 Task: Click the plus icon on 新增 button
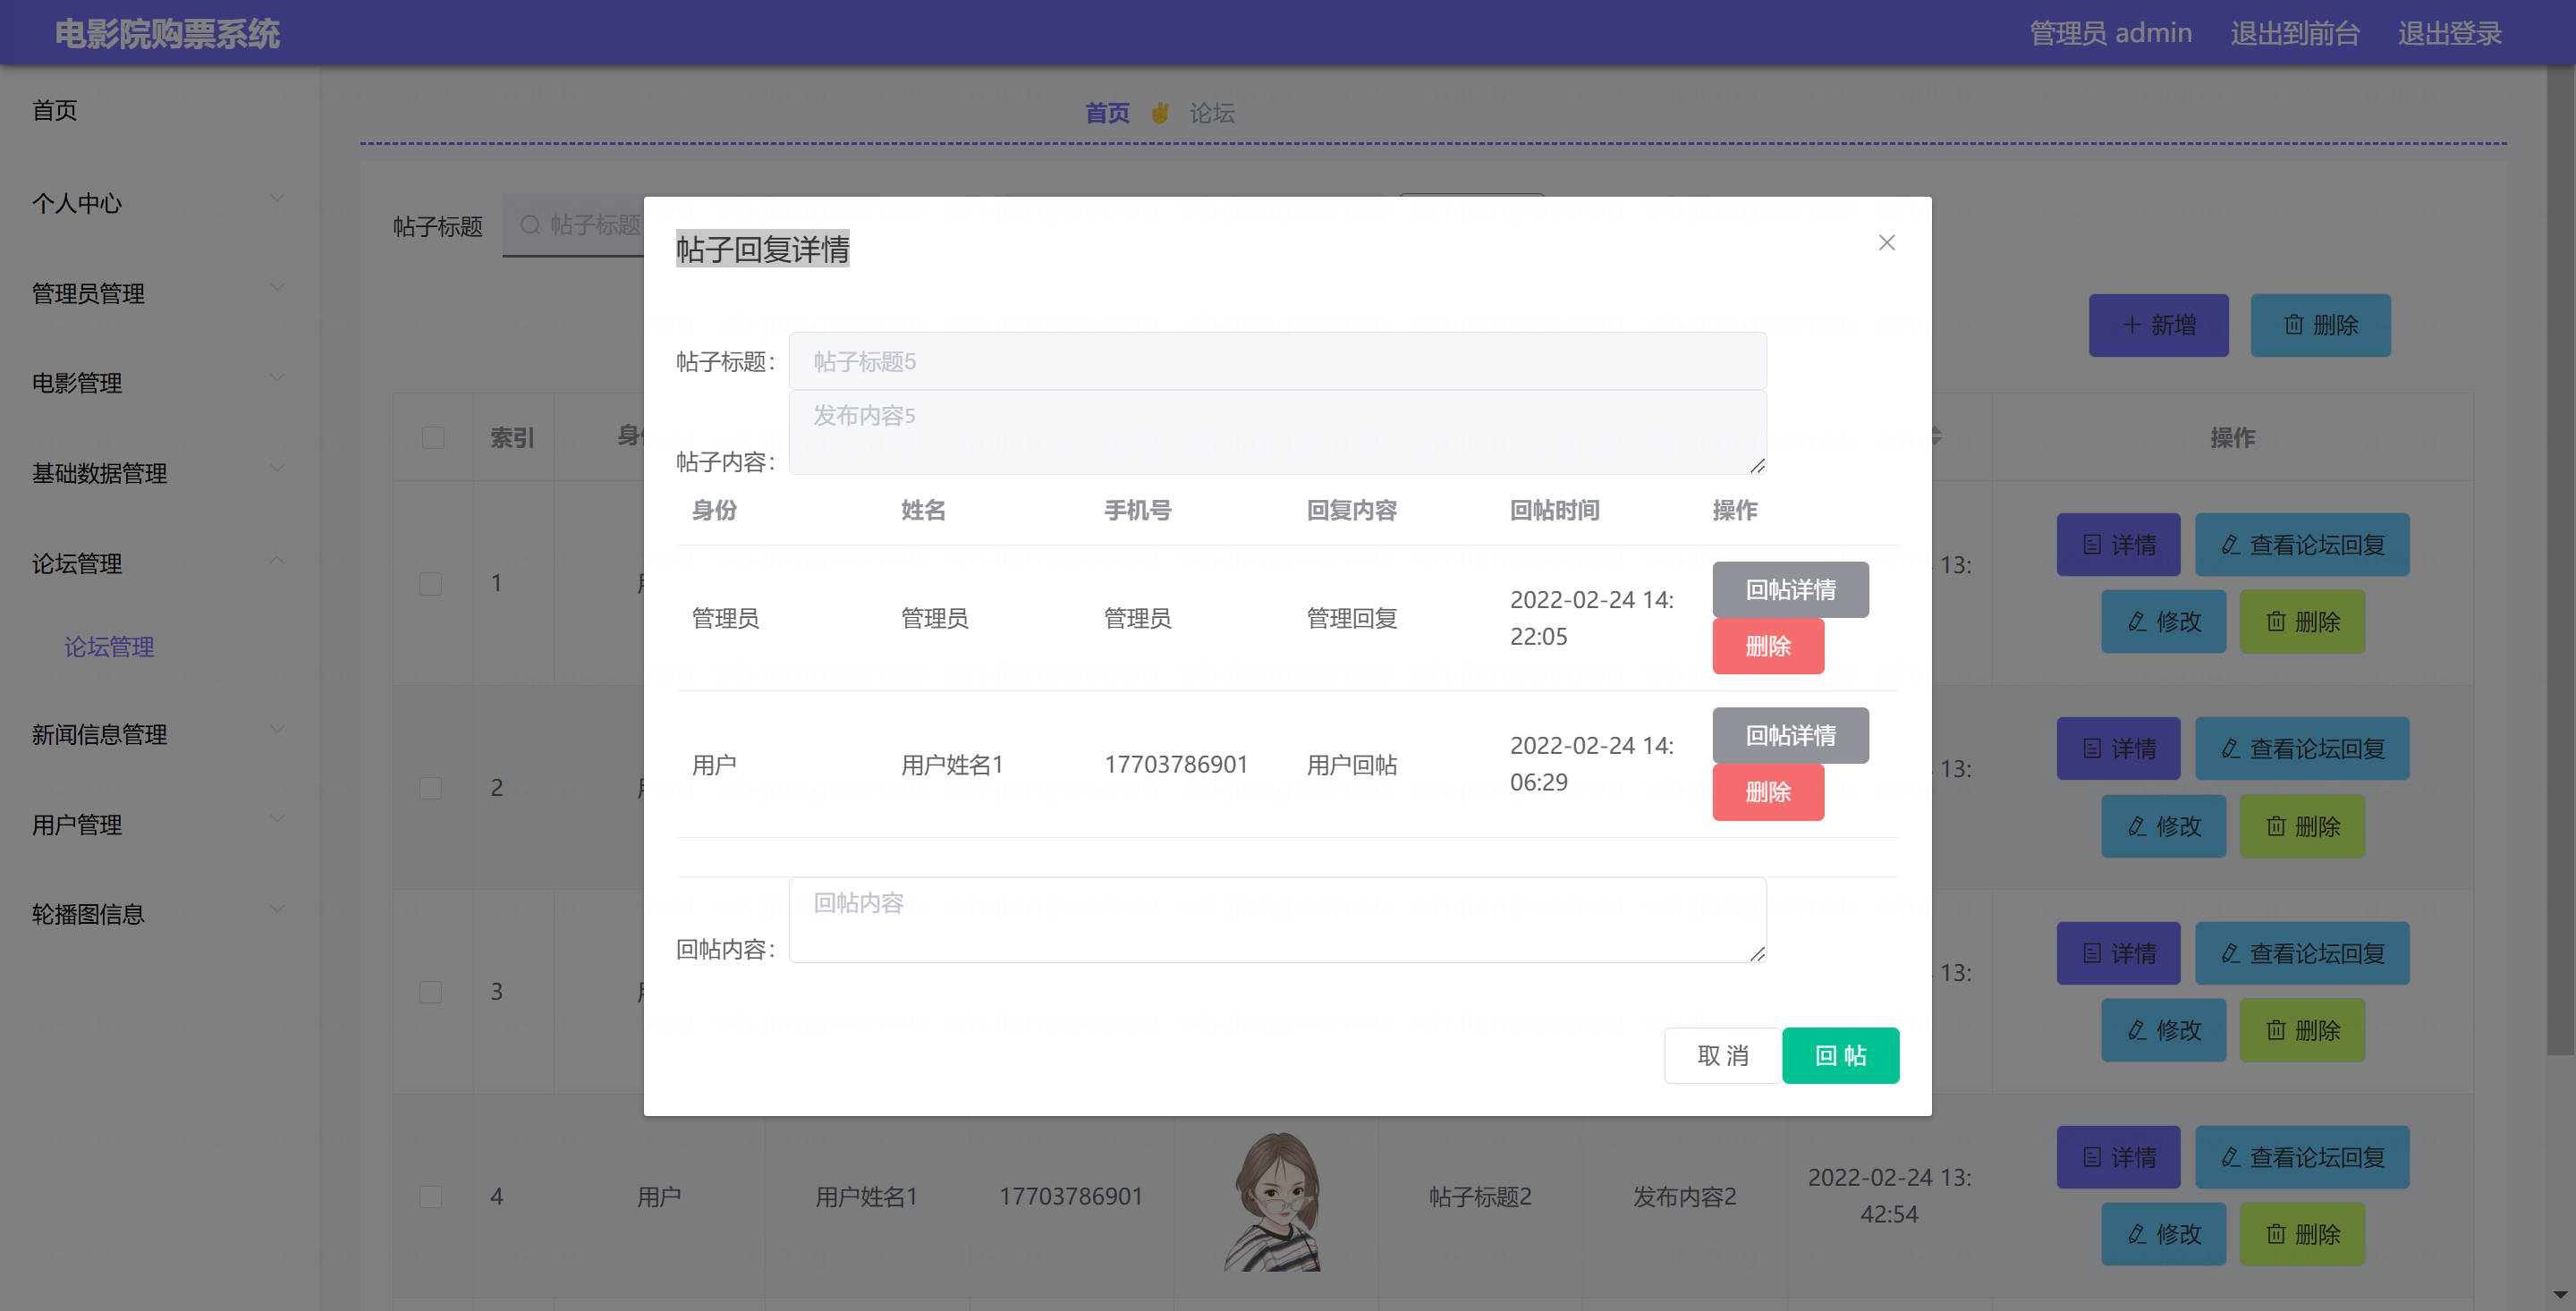tap(2131, 325)
